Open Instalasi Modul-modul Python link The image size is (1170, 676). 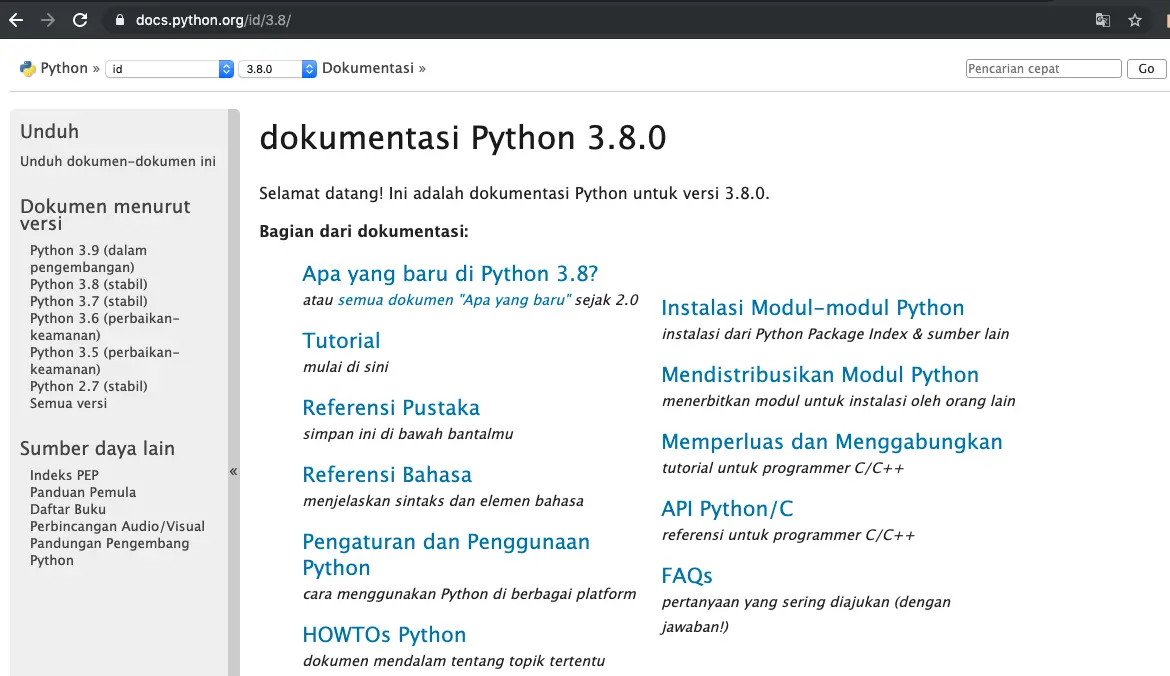point(812,308)
